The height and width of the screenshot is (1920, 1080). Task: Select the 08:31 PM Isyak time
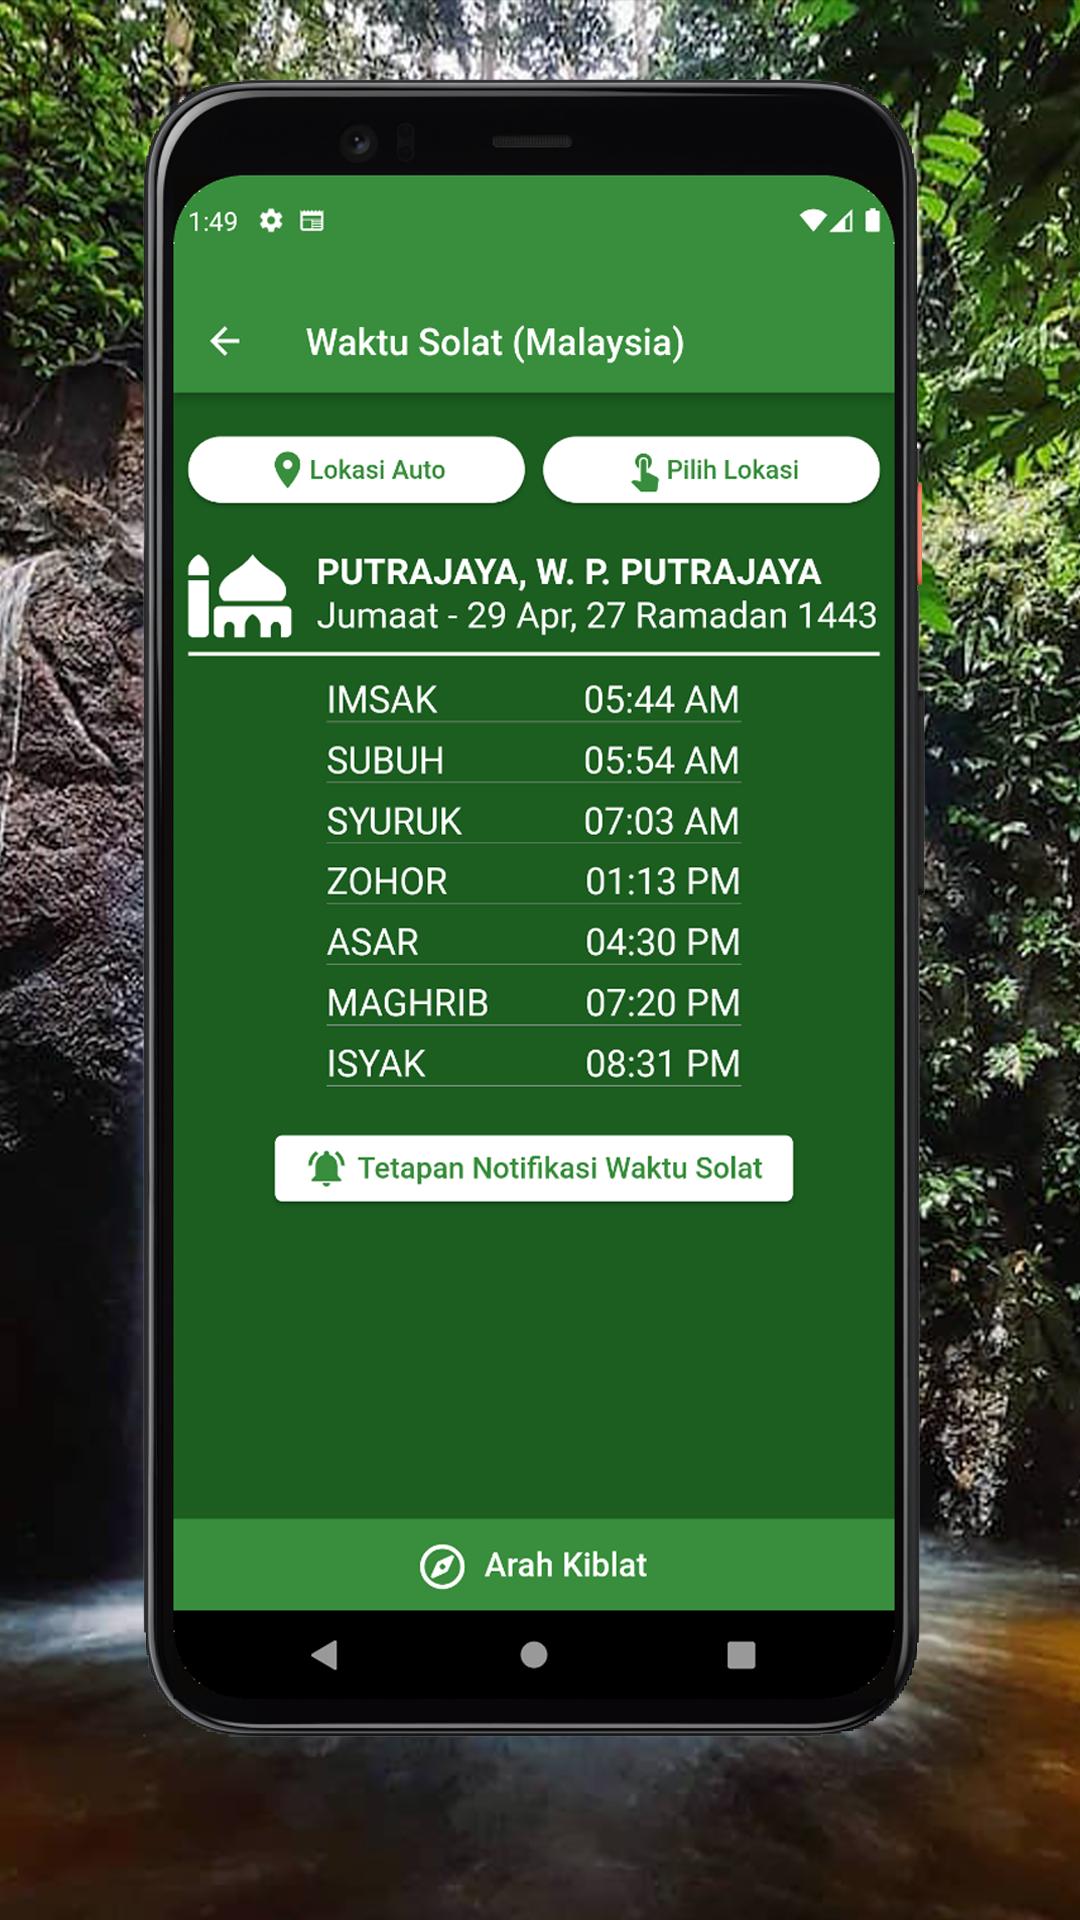(x=662, y=1064)
